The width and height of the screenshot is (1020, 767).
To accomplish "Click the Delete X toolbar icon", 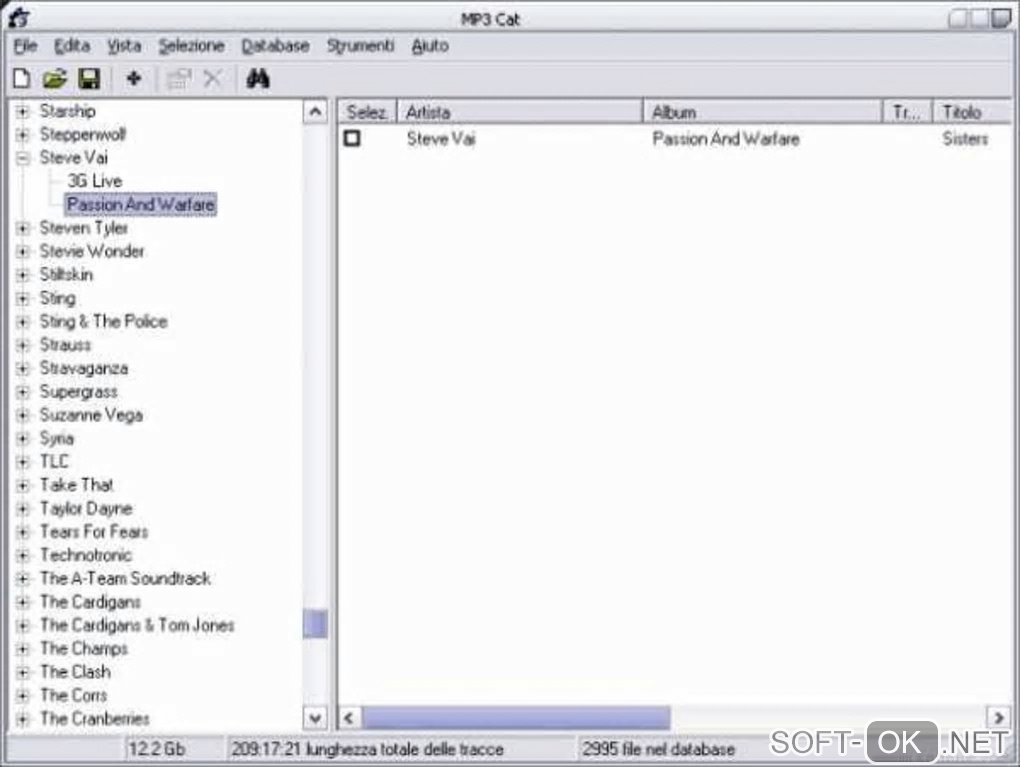I will (213, 79).
